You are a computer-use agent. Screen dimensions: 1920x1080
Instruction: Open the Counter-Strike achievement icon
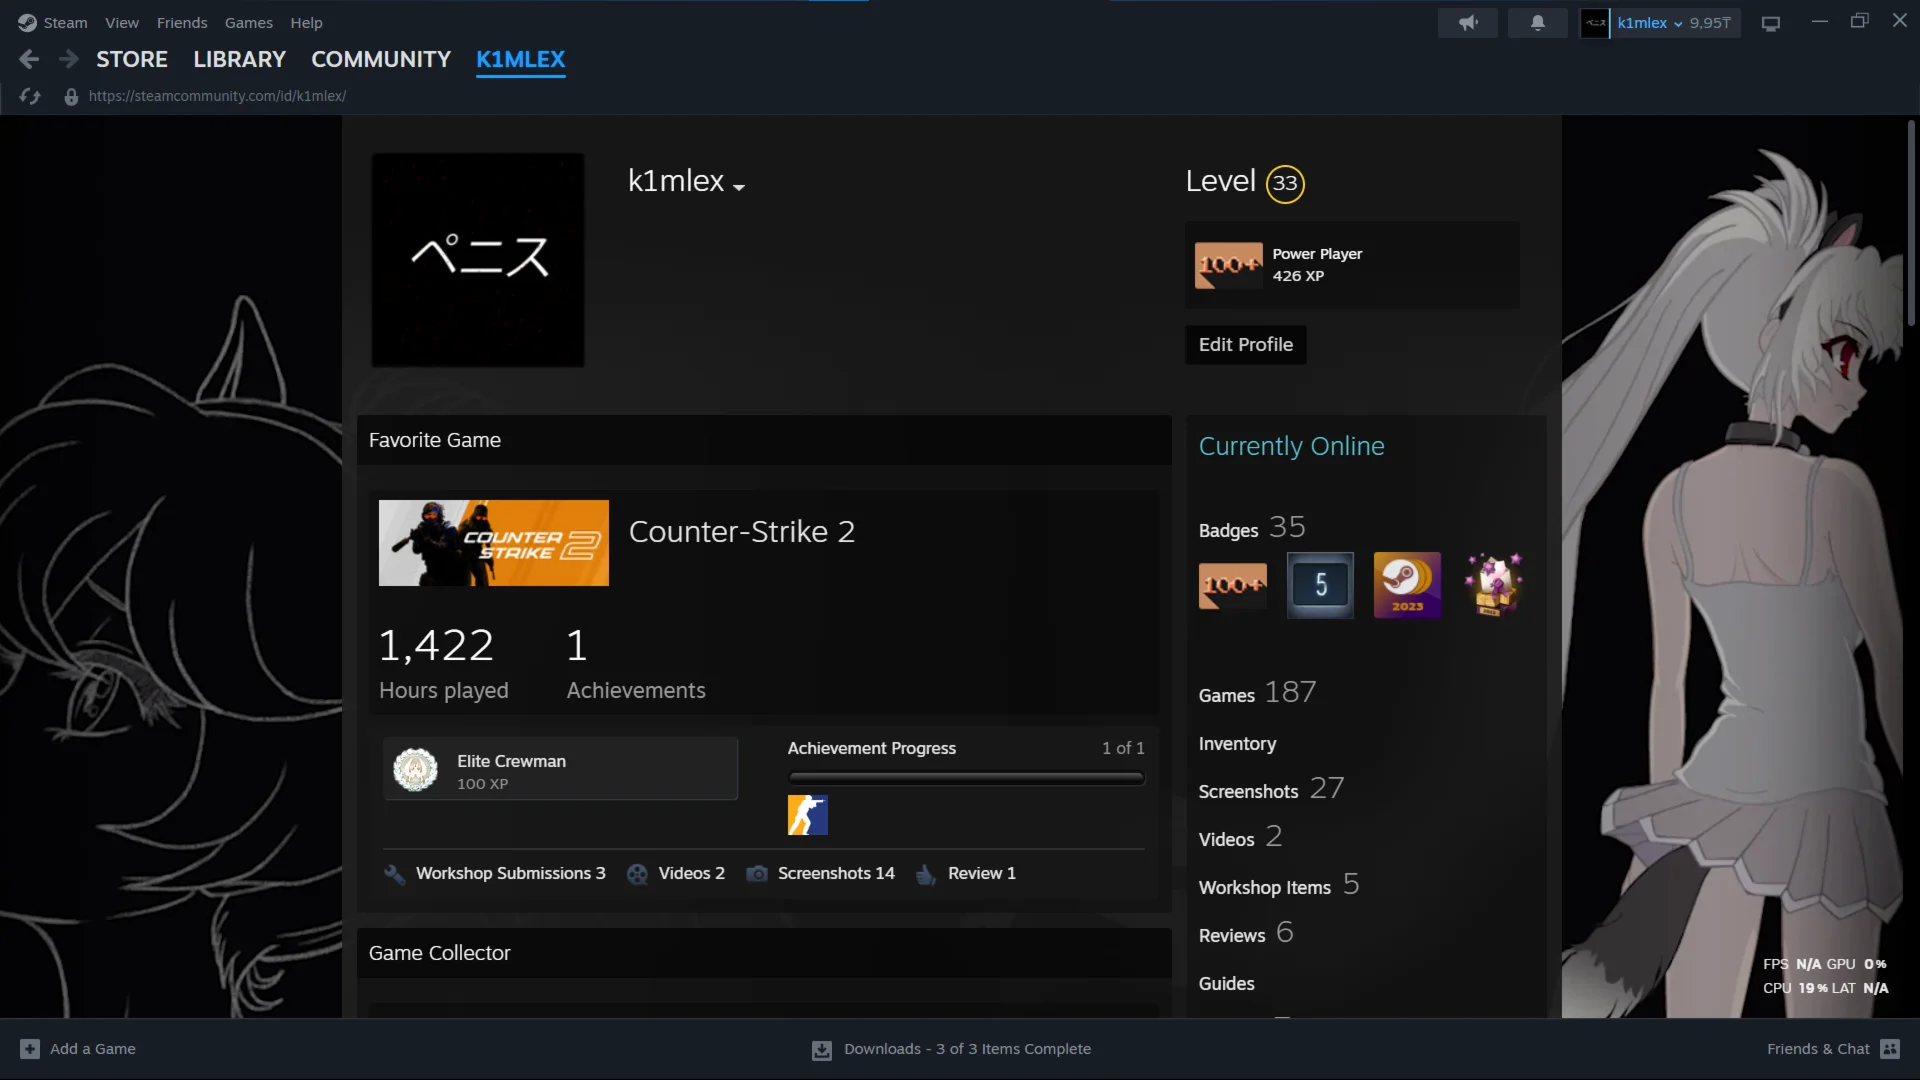(x=807, y=815)
